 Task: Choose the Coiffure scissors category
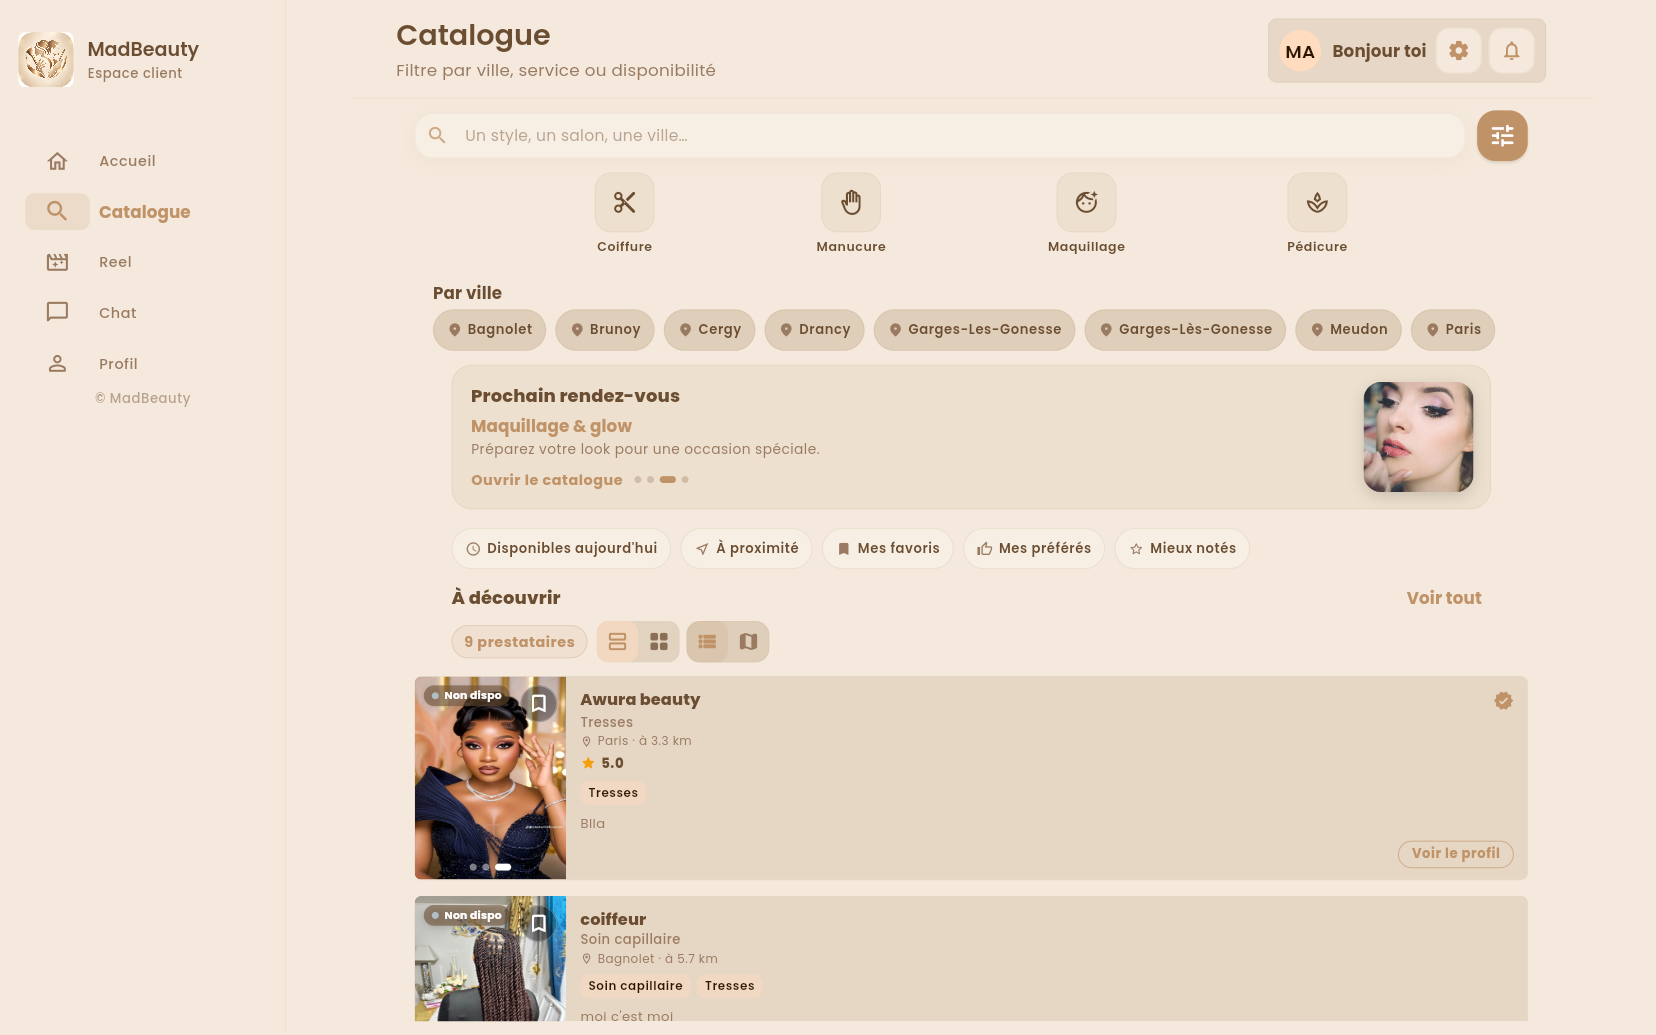pos(625,202)
